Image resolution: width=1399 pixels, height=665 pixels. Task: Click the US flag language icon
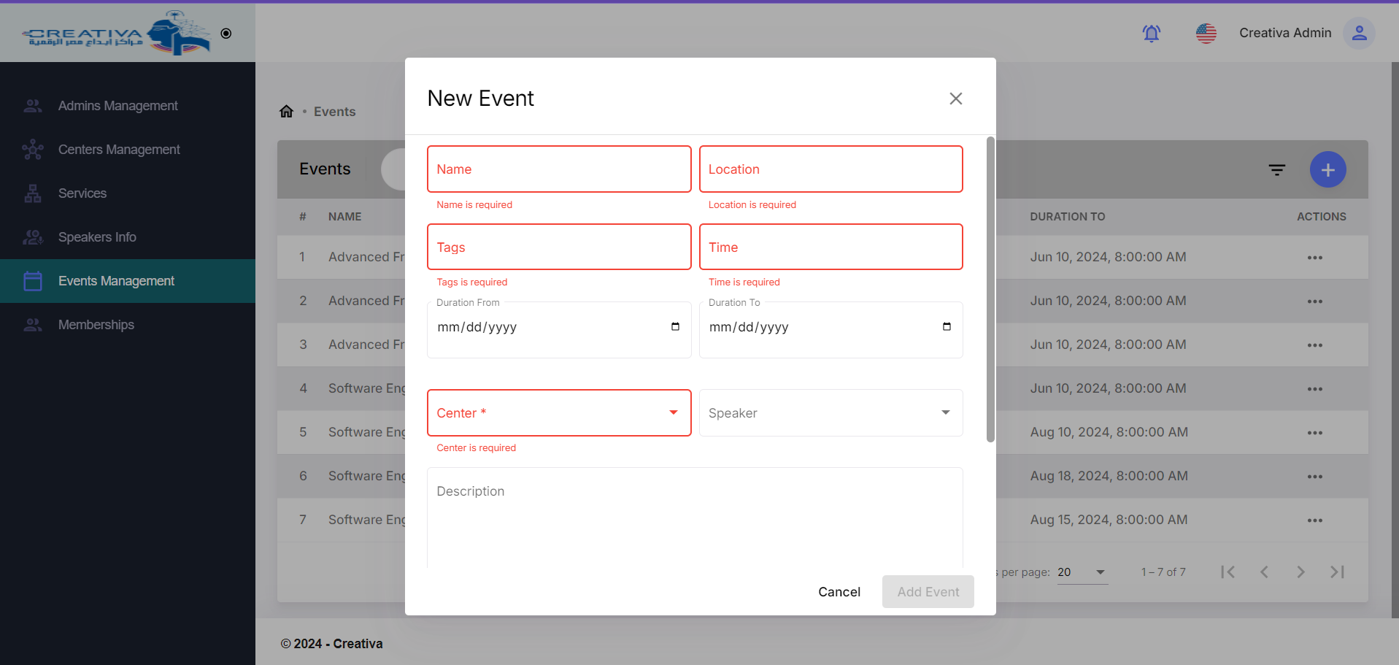[x=1206, y=33]
